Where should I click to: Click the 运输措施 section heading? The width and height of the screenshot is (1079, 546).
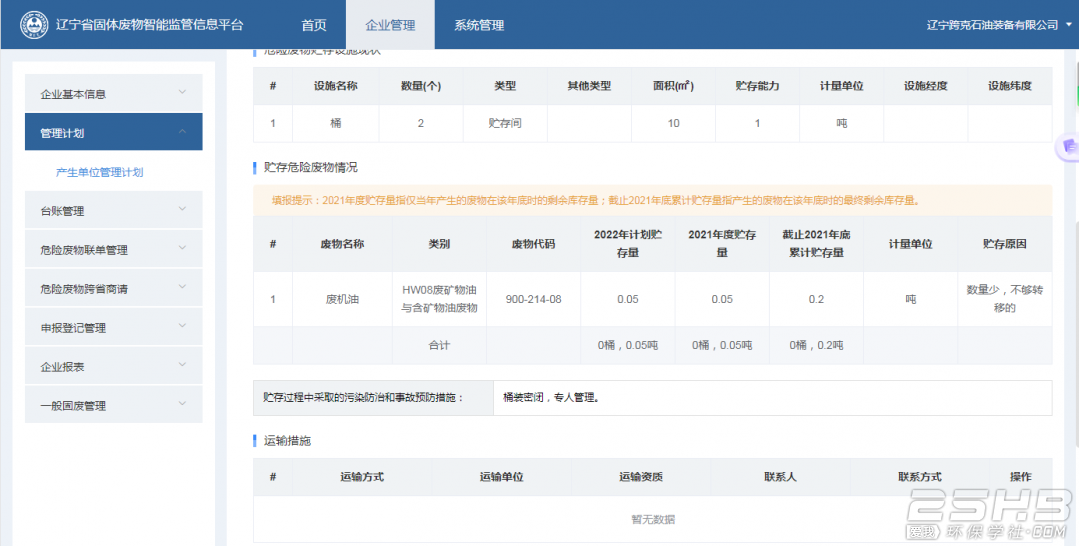[x=287, y=441]
